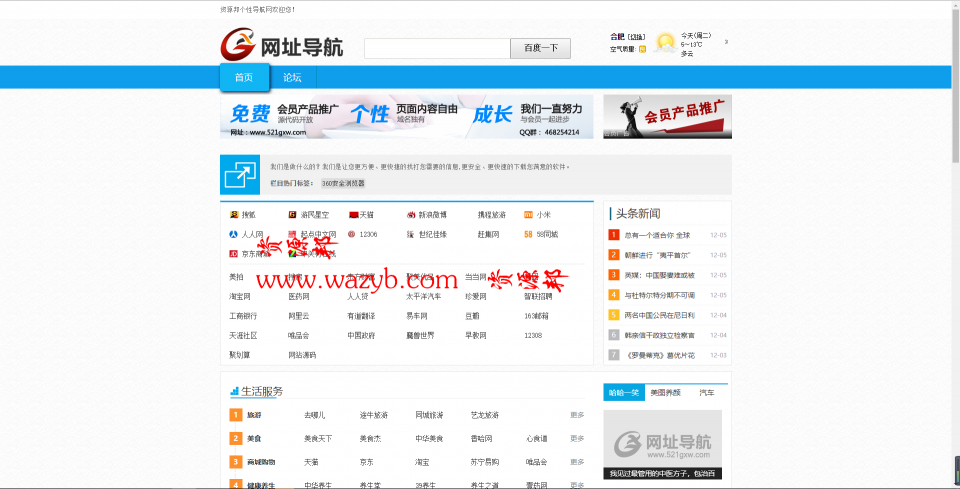Image resolution: width=960 pixels, height=489 pixels.
Task: Open the 赶集网 link
Action: [x=489, y=234]
